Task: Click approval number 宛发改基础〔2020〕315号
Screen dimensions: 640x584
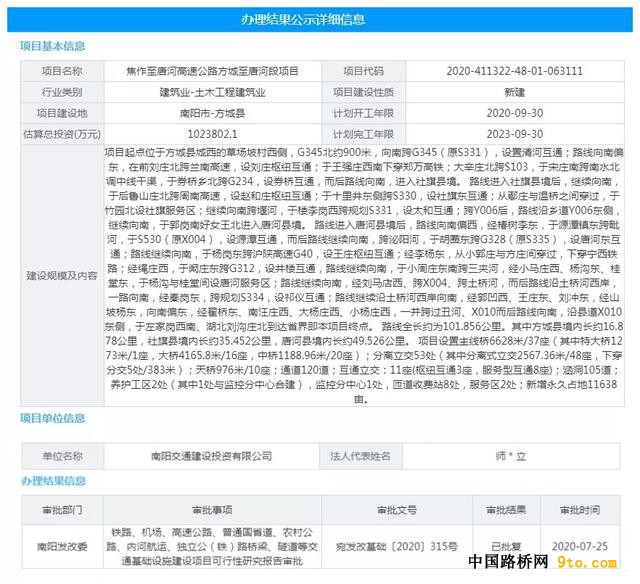Action: pyautogui.click(x=397, y=546)
